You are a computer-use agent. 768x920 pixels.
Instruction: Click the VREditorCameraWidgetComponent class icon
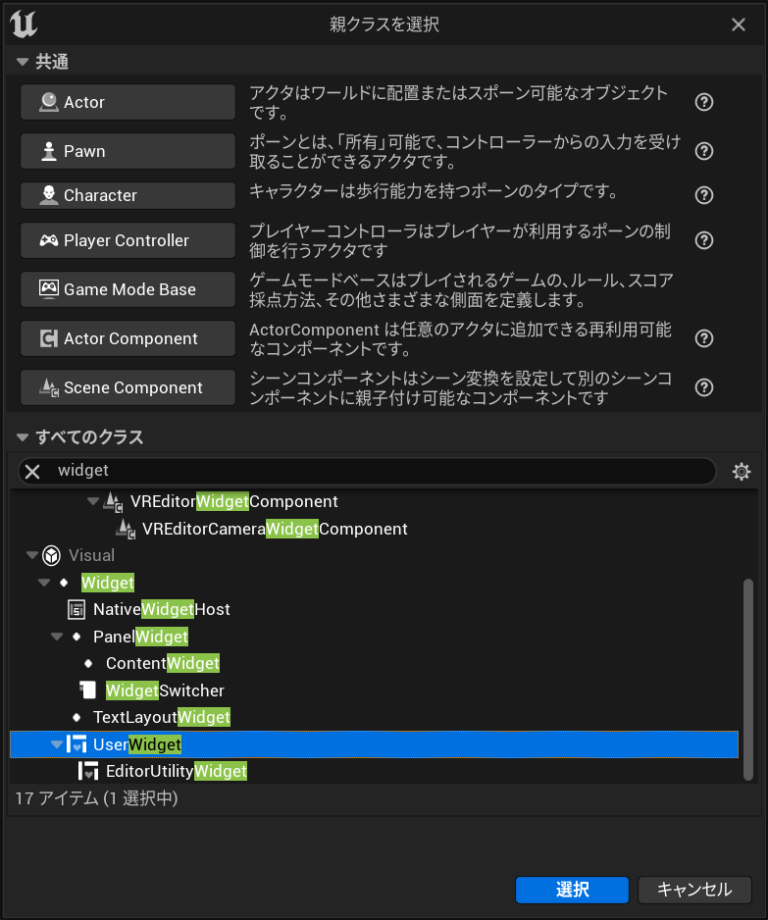(126, 529)
